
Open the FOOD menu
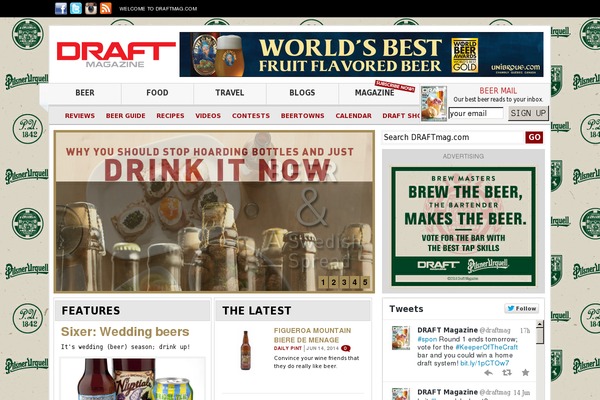pos(157,93)
